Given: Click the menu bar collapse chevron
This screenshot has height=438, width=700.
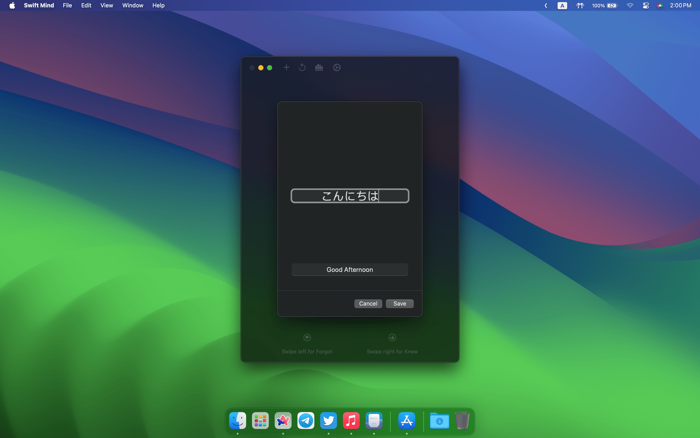Looking at the screenshot, I should tap(546, 5).
